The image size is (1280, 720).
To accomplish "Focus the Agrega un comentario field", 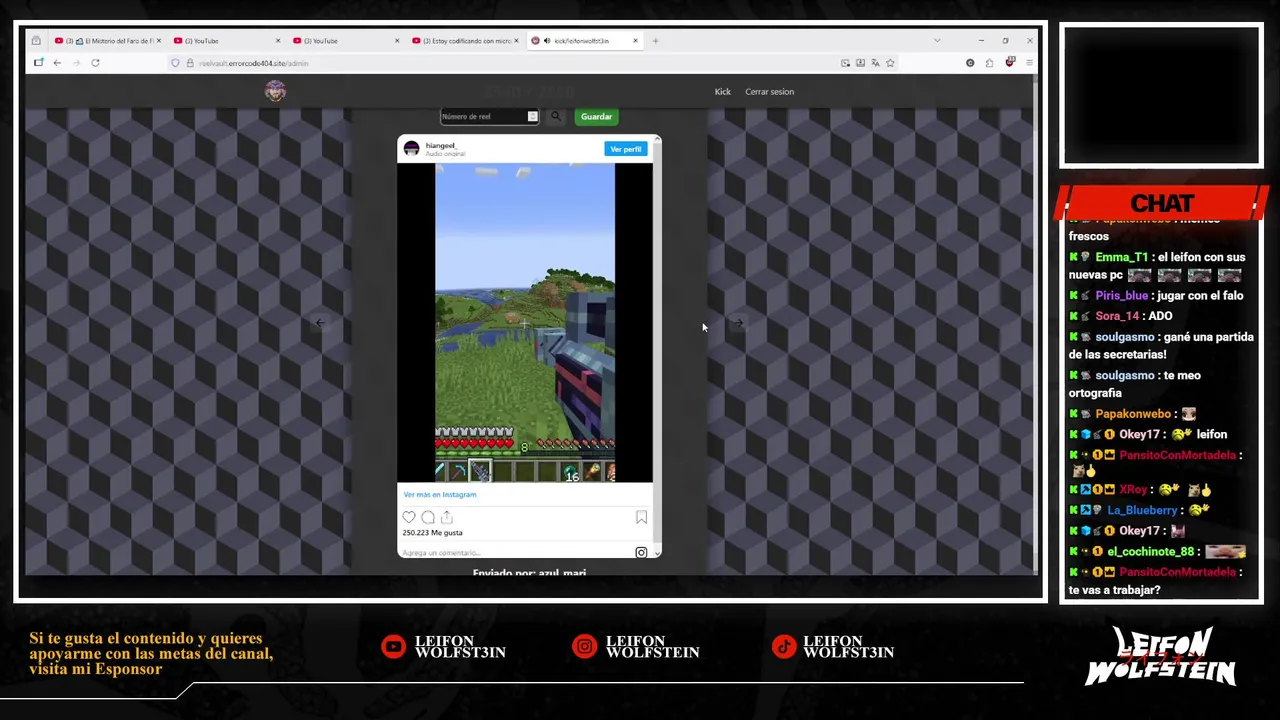I will [517, 552].
